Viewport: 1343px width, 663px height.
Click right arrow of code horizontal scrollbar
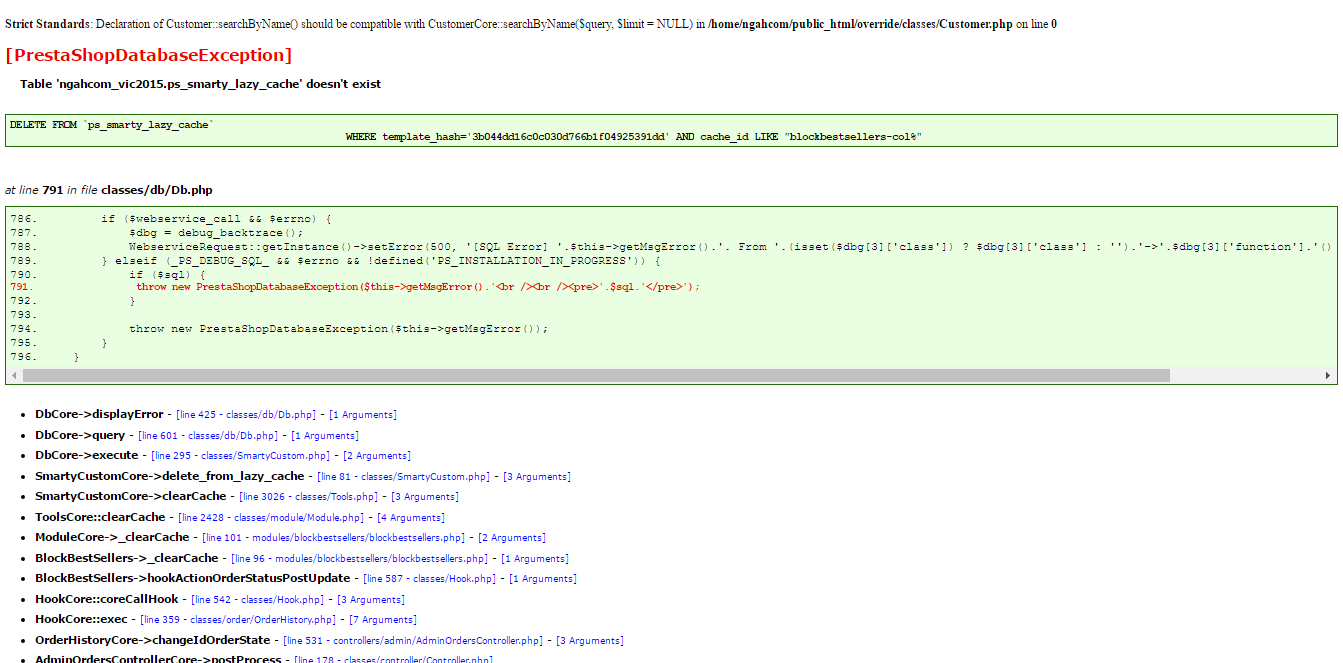(1329, 376)
